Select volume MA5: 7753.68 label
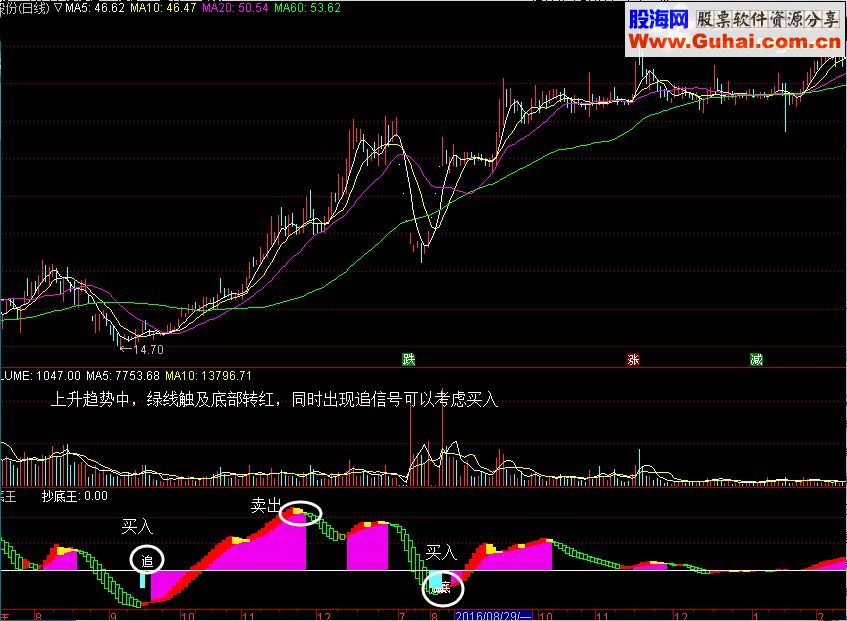Image resolution: width=847 pixels, height=621 pixels. coord(123,375)
